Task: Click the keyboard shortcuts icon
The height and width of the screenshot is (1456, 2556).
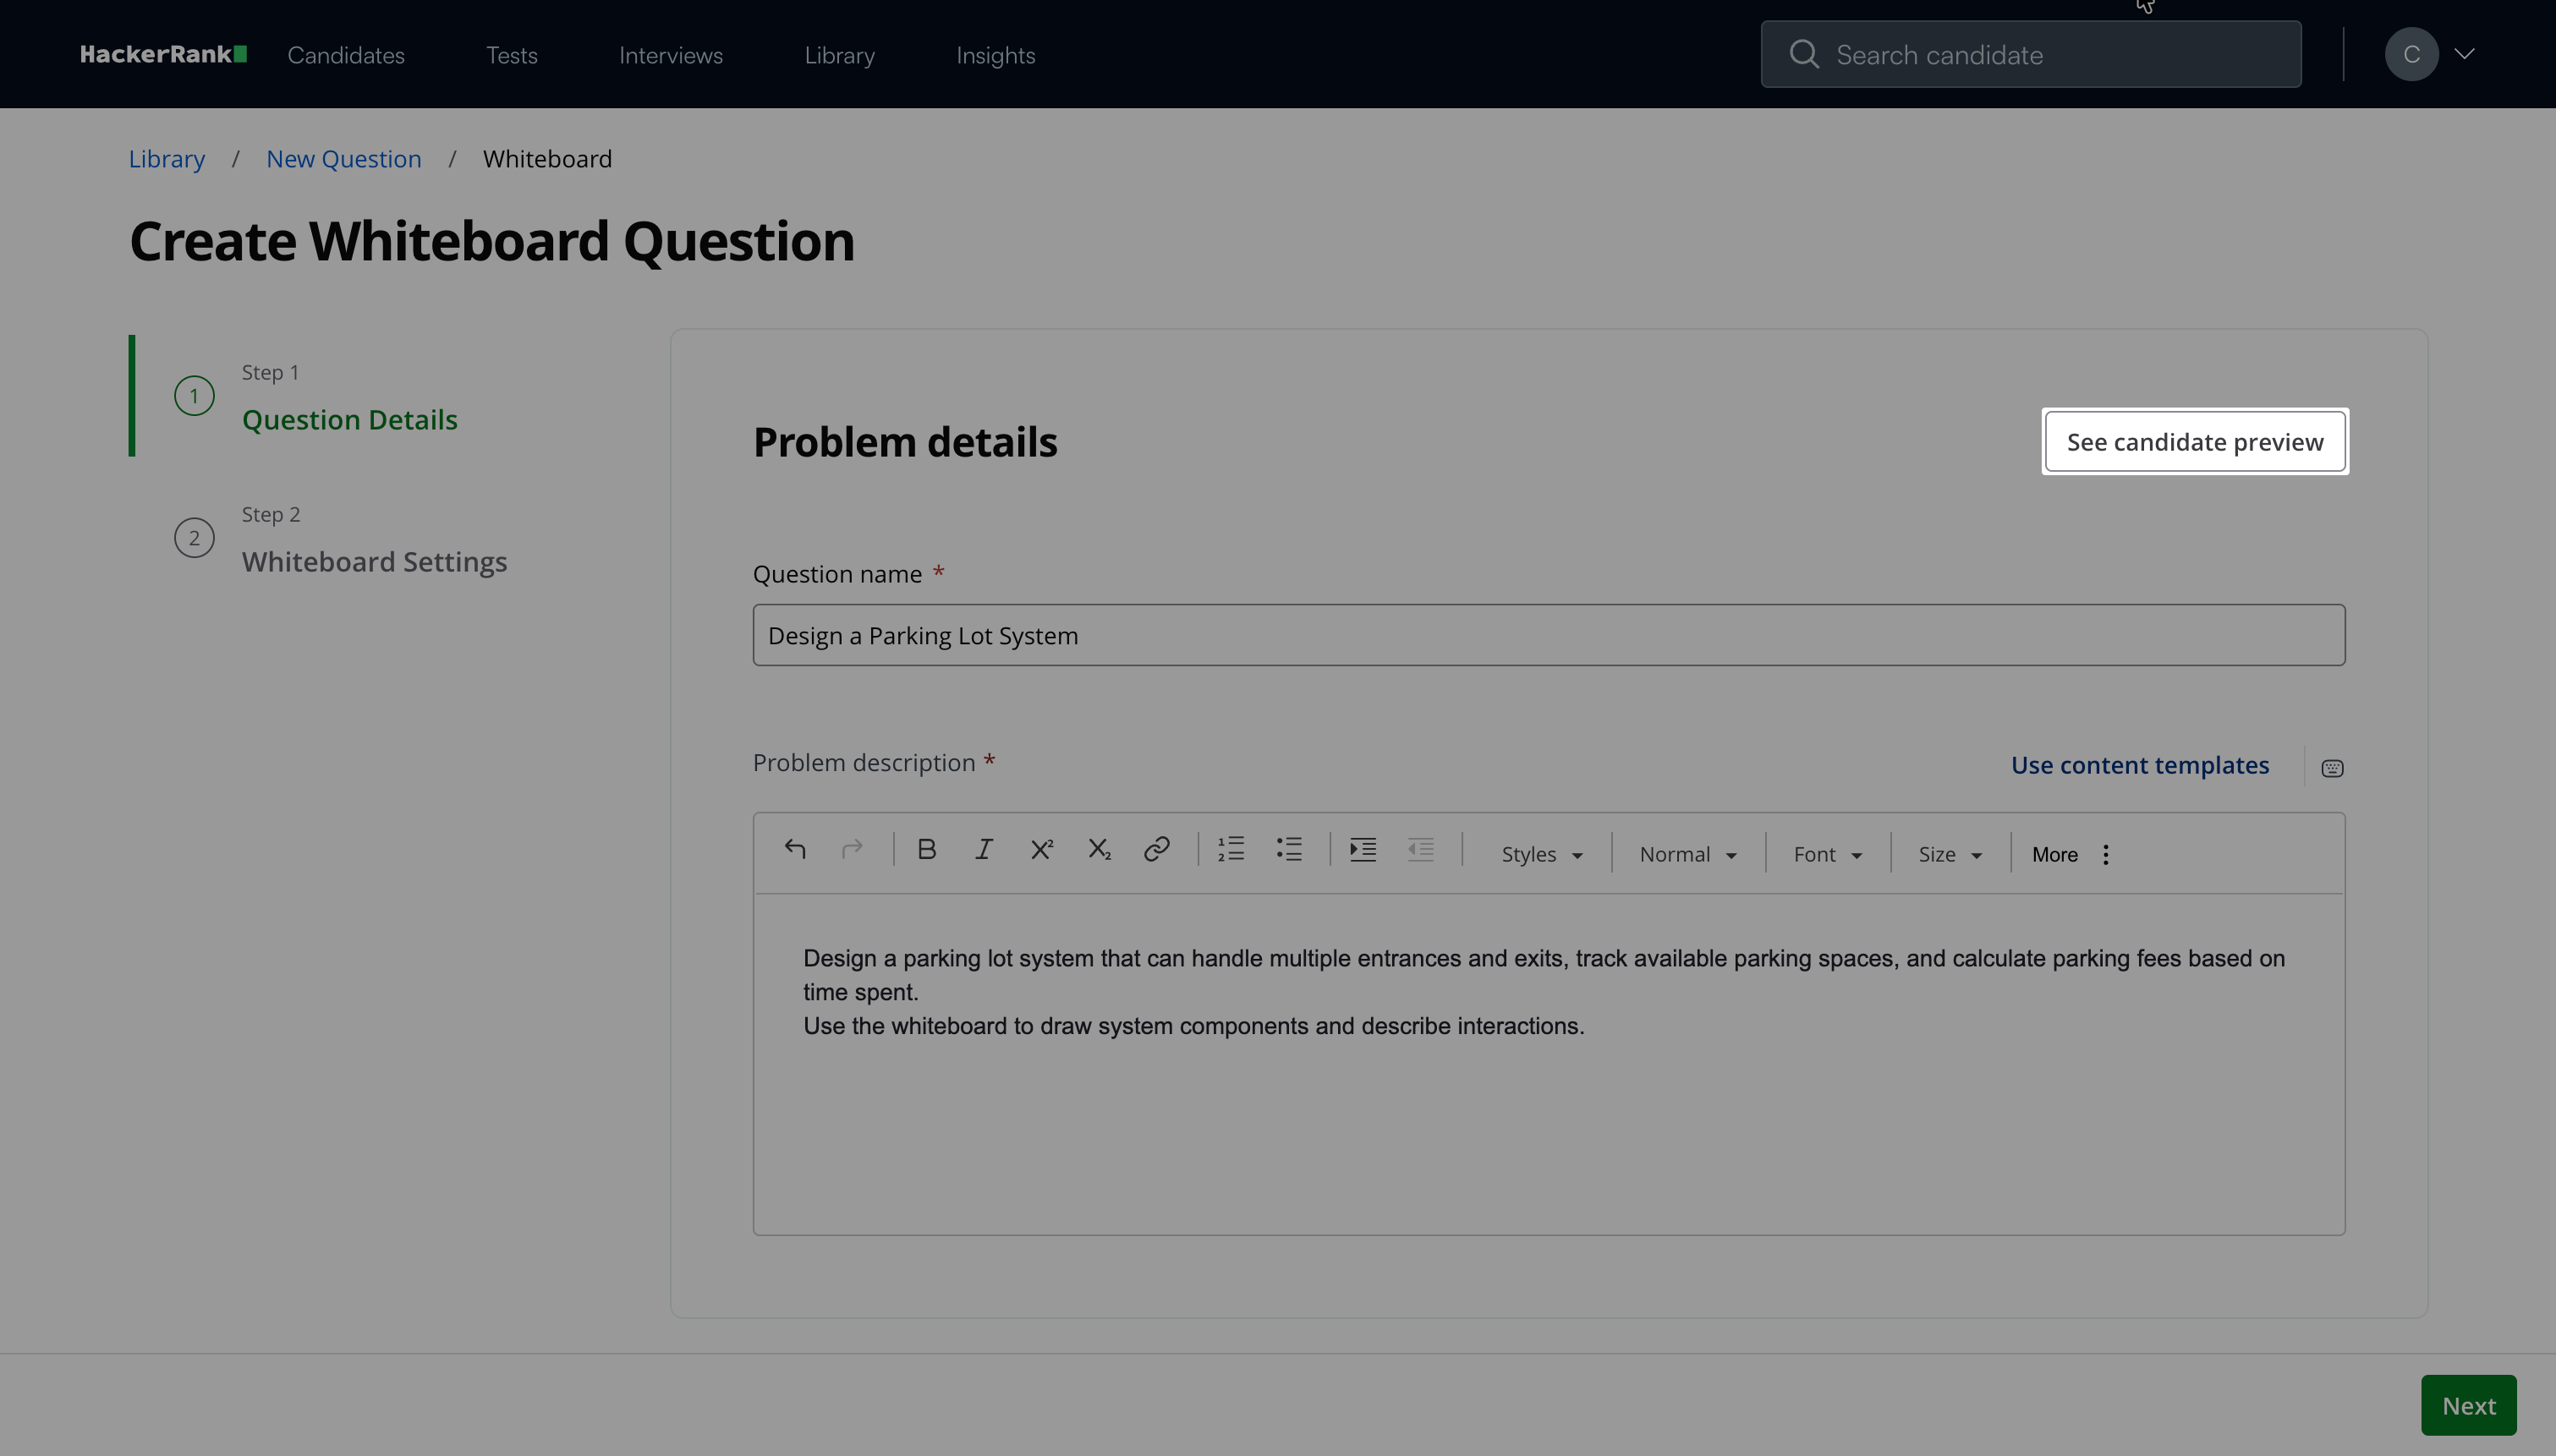Action: (x=2332, y=768)
